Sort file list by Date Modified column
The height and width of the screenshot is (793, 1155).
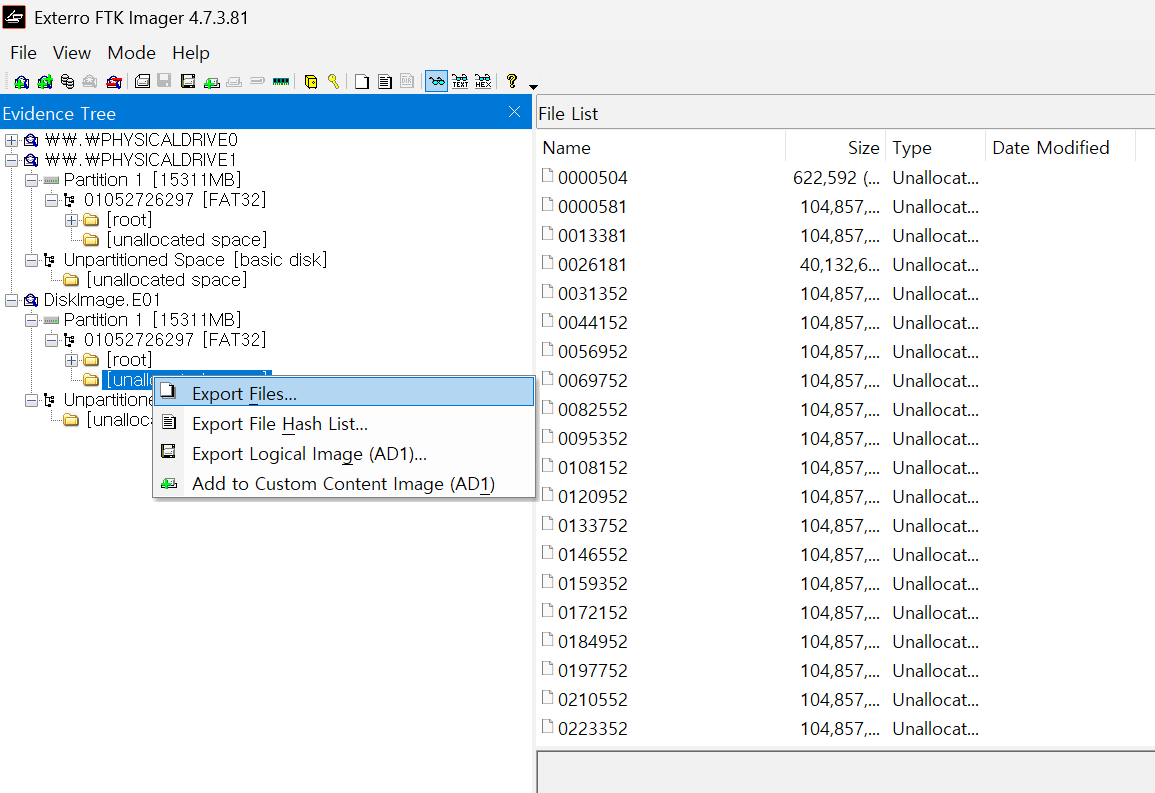(1061, 147)
